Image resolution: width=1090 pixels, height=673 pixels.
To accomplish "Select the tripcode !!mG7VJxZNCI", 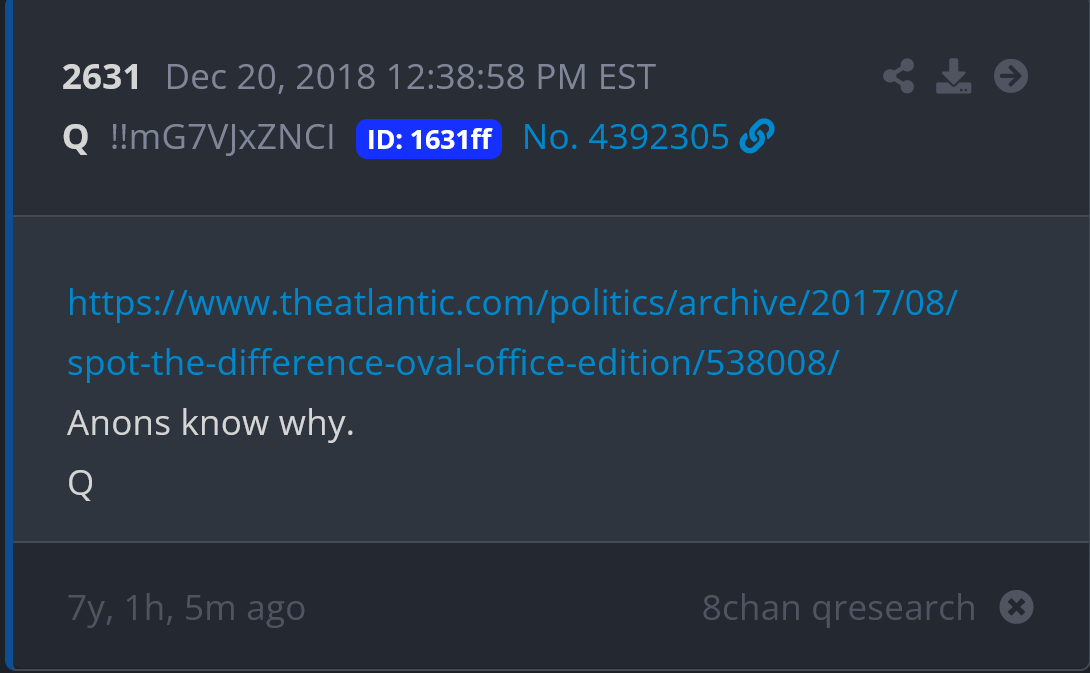I will point(222,137).
